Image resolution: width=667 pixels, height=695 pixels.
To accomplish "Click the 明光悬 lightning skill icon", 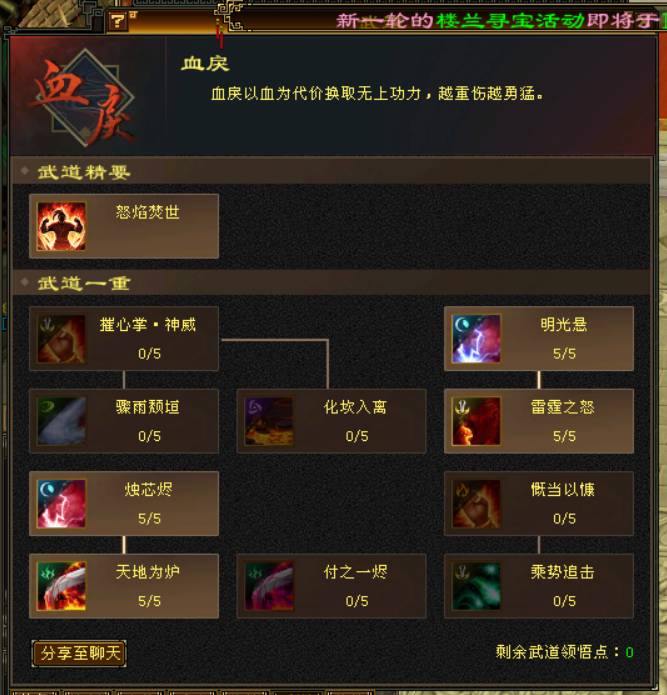I will [x=476, y=339].
